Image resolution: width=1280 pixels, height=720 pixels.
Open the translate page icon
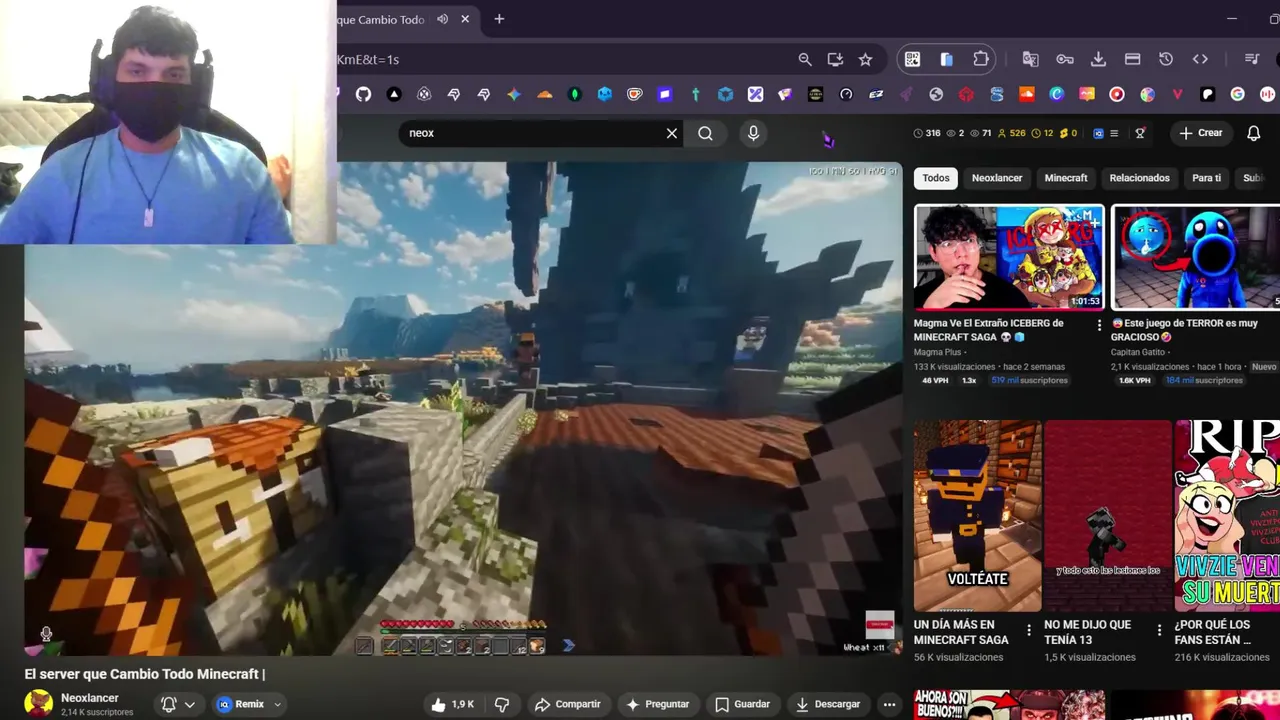point(1030,60)
